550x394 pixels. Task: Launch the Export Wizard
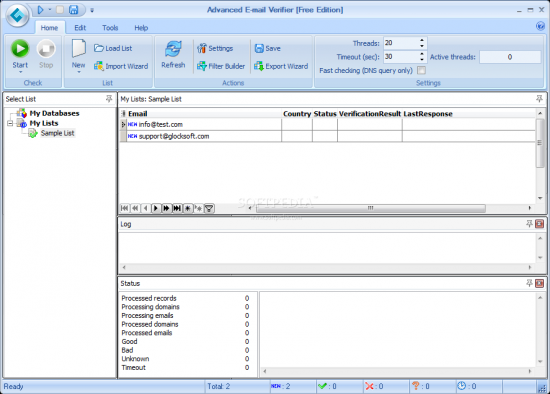tap(281, 66)
